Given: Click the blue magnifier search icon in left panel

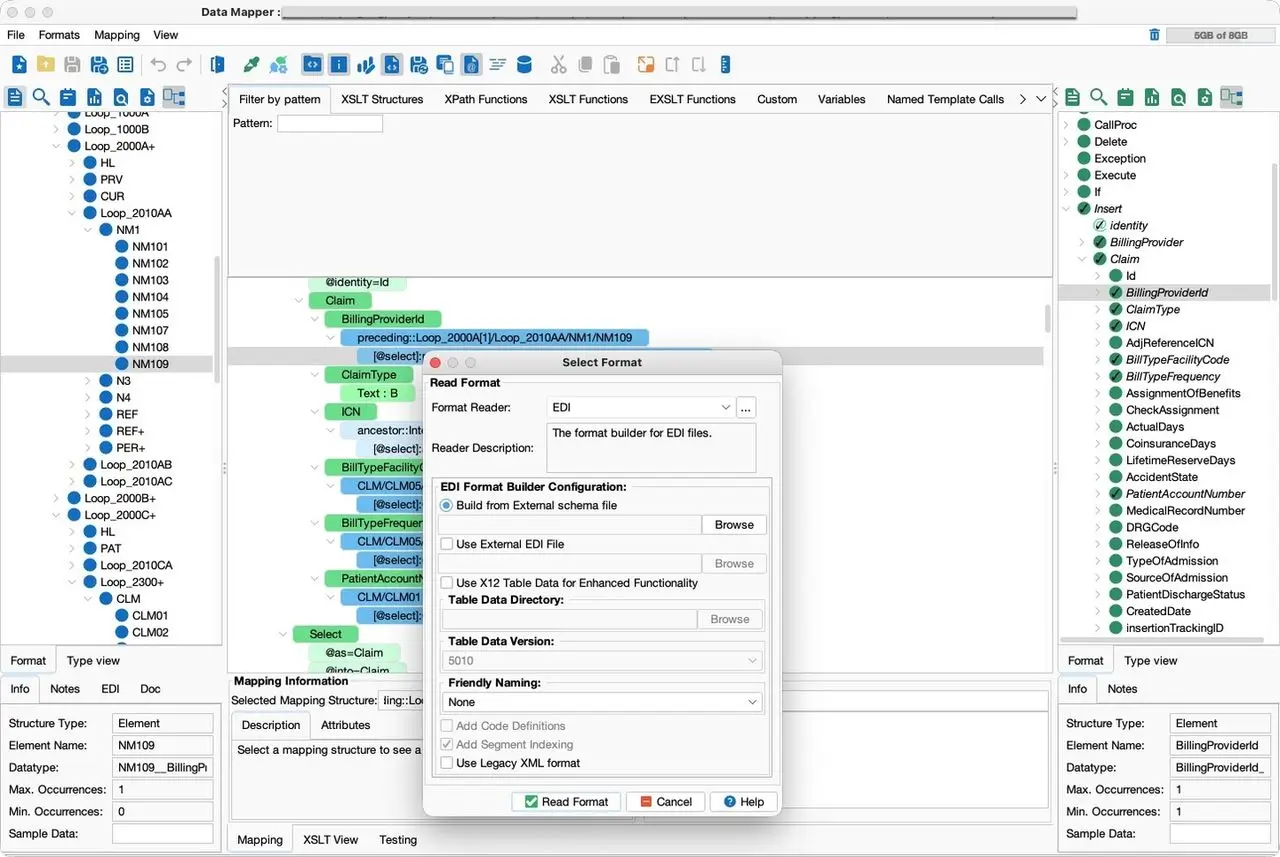Looking at the screenshot, I should point(41,97).
